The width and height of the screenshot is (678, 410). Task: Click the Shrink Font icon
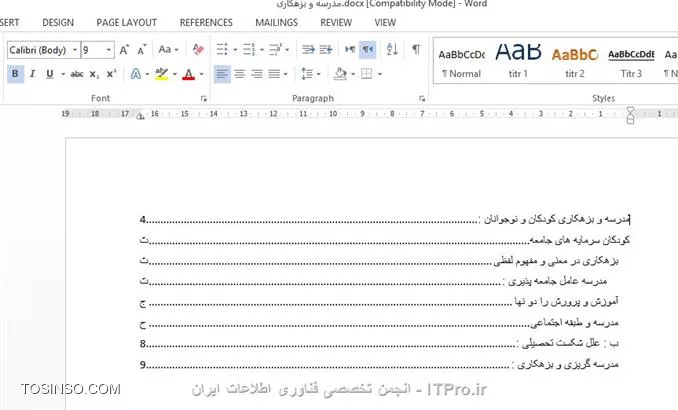[142, 50]
